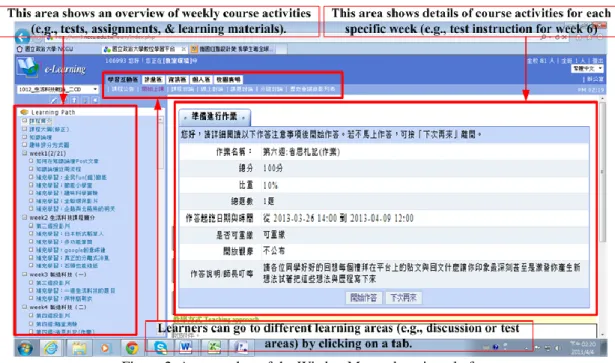Open Windows Media Player from the taskbar
Image resolution: width=615 pixels, height=363 pixels.
click(x=105, y=348)
